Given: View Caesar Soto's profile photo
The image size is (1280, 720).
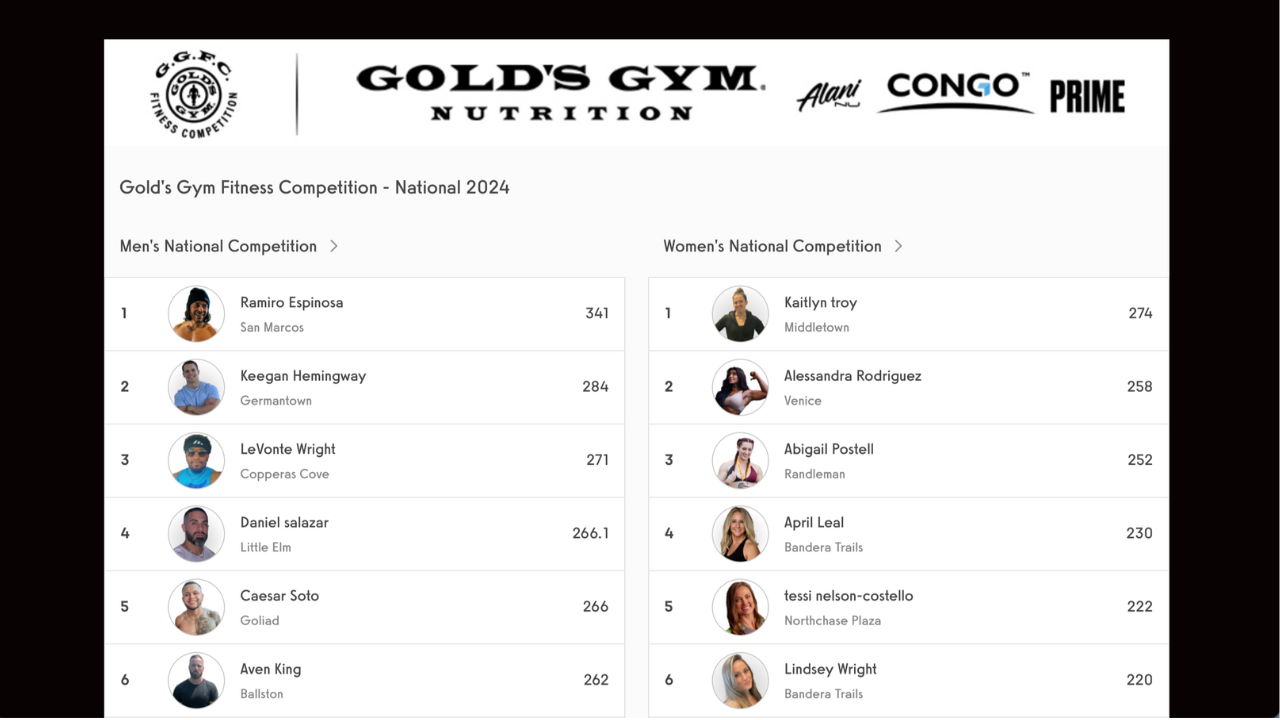Looking at the screenshot, I should click(196, 607).
